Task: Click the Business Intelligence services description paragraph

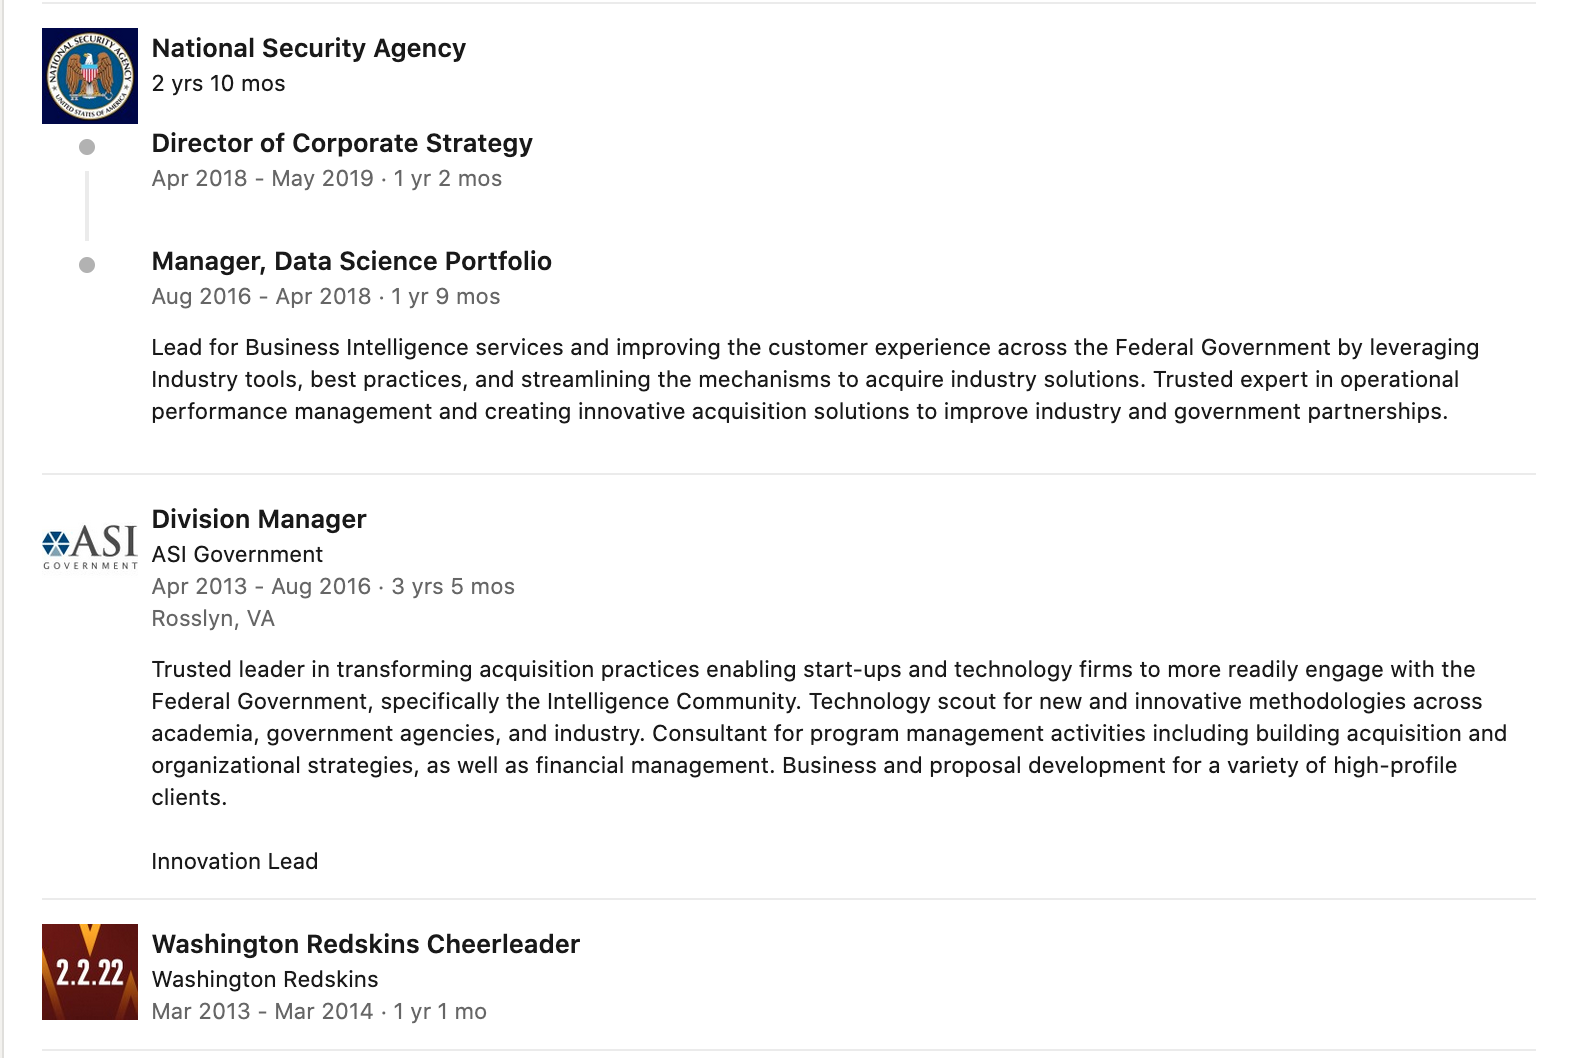Action: pos(815,379)
